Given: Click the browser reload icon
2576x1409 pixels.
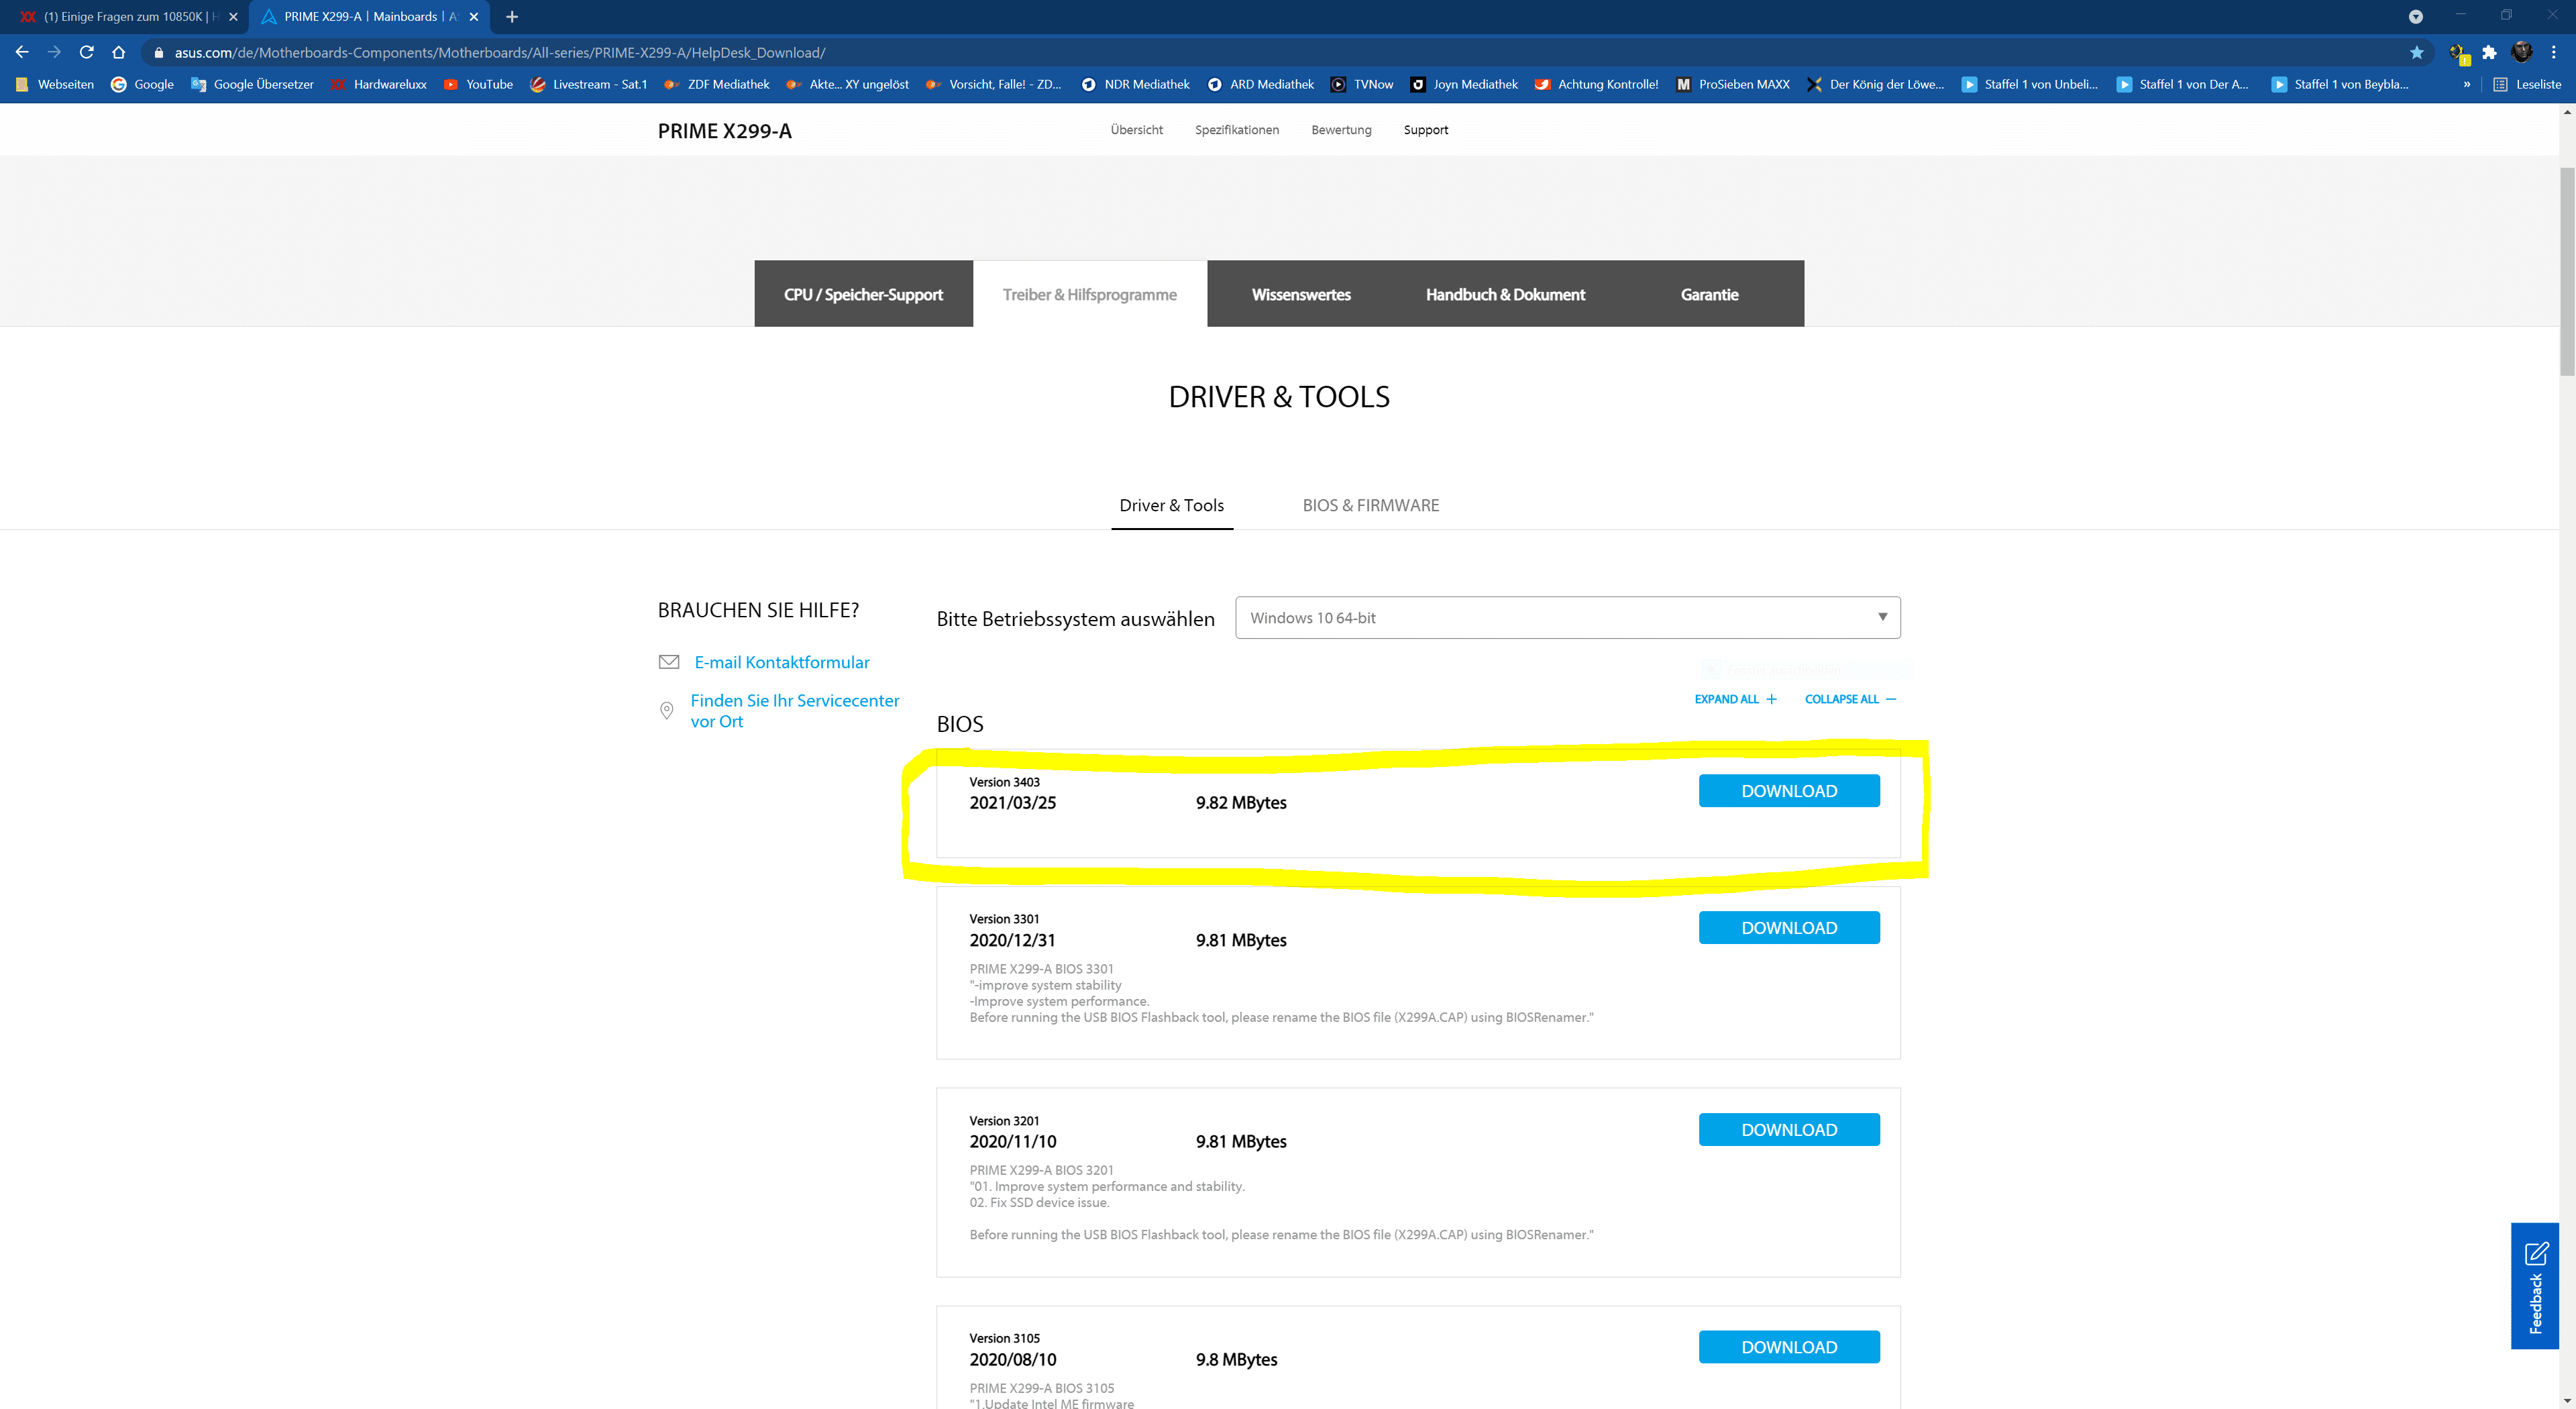Looking at the screenshot, I should click(x=87, y=52).
